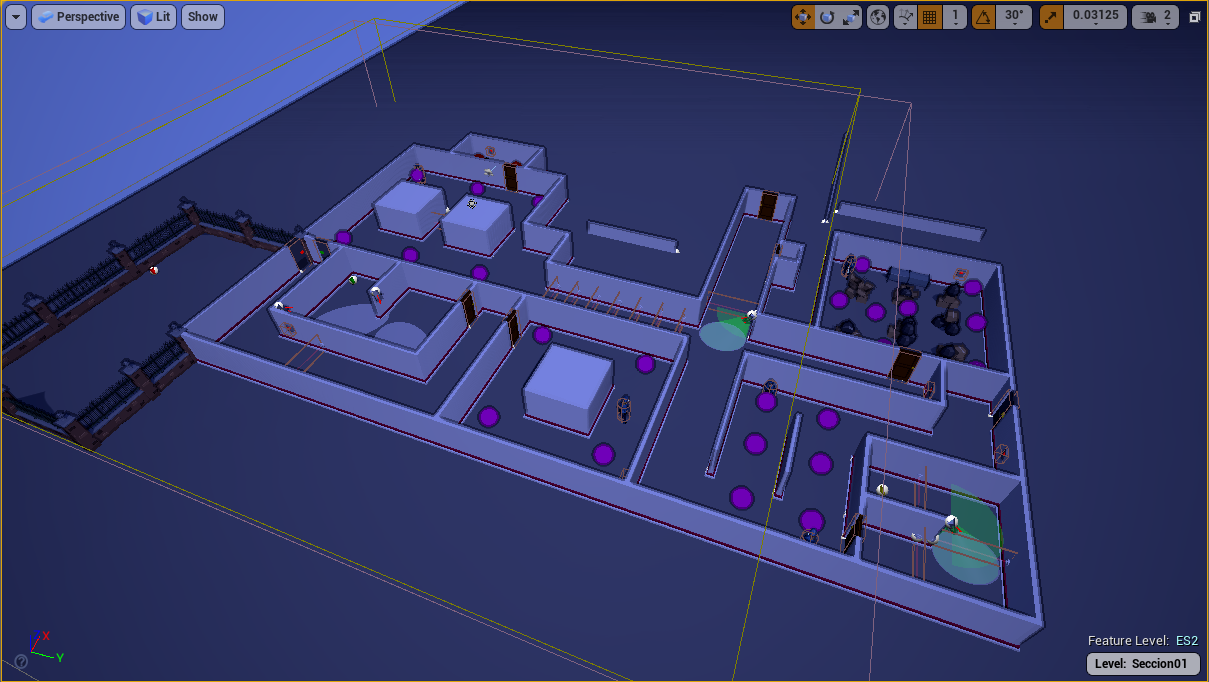1209x682 pixels.
Task: Toggle rotation angle snapping
Action: 984,17
